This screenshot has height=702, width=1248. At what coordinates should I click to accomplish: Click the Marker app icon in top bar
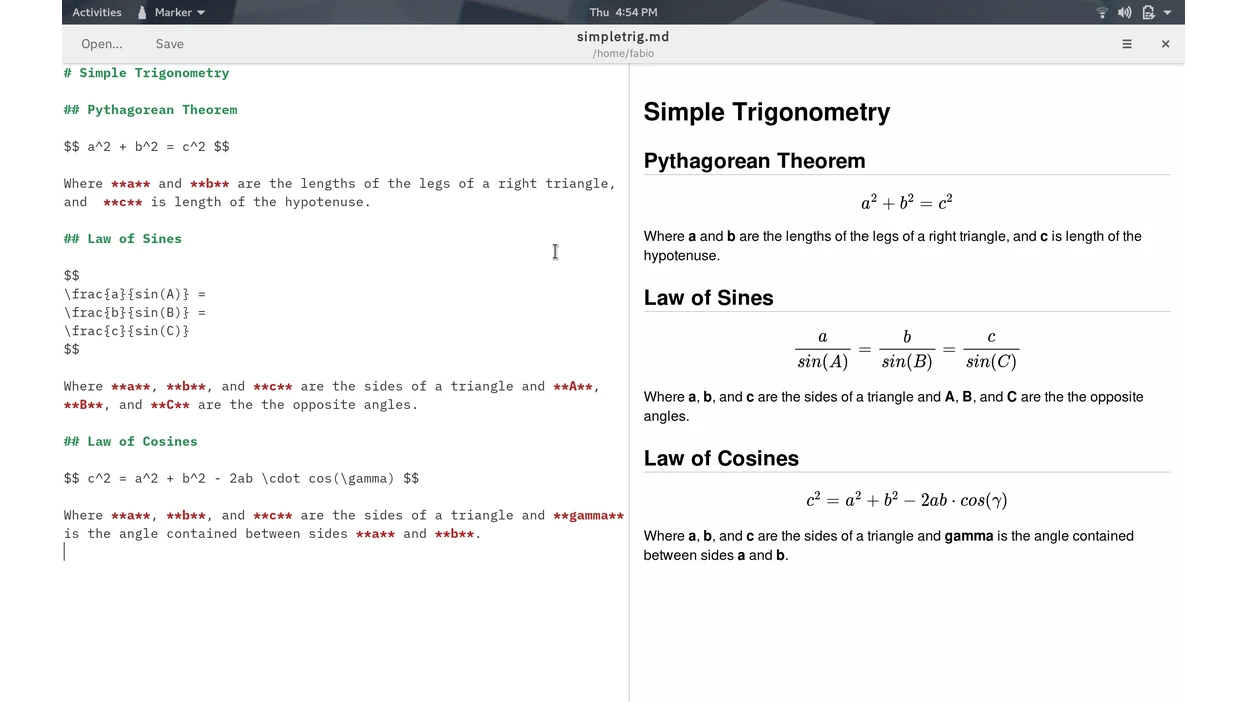[x=143, y=12]
